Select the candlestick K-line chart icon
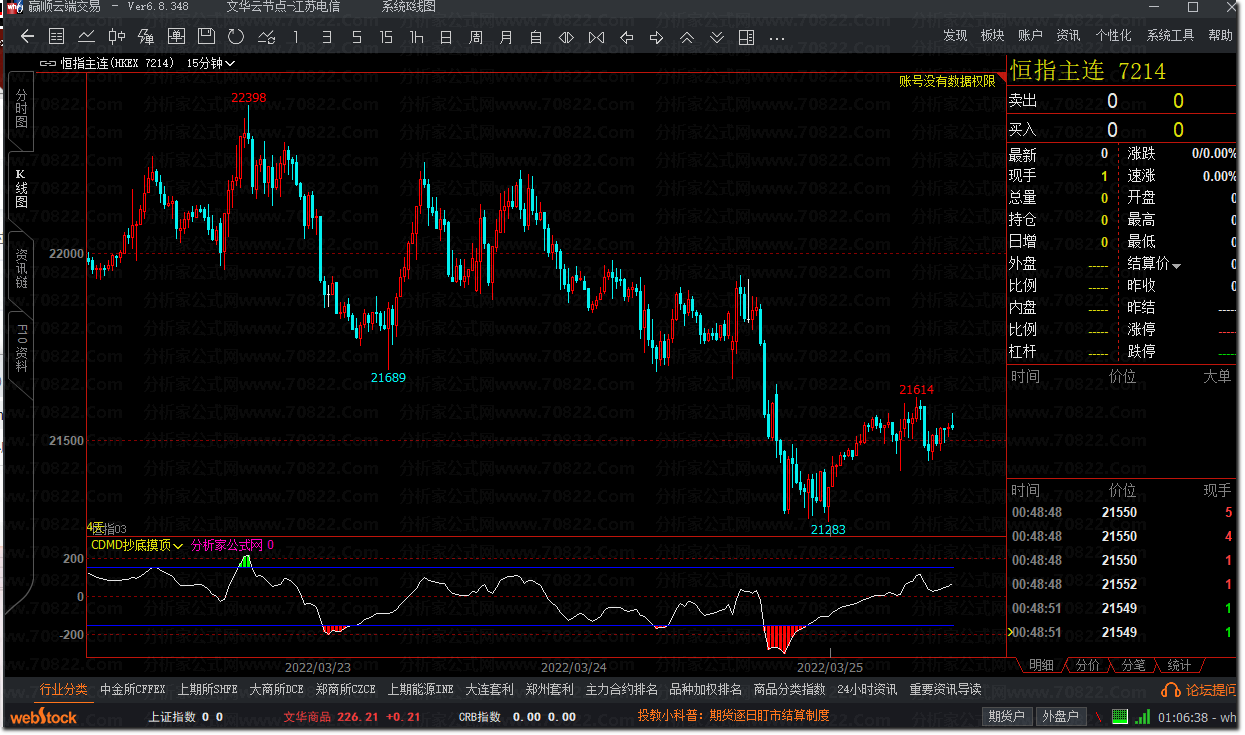The image size is (1245, 735). point(117,37)
